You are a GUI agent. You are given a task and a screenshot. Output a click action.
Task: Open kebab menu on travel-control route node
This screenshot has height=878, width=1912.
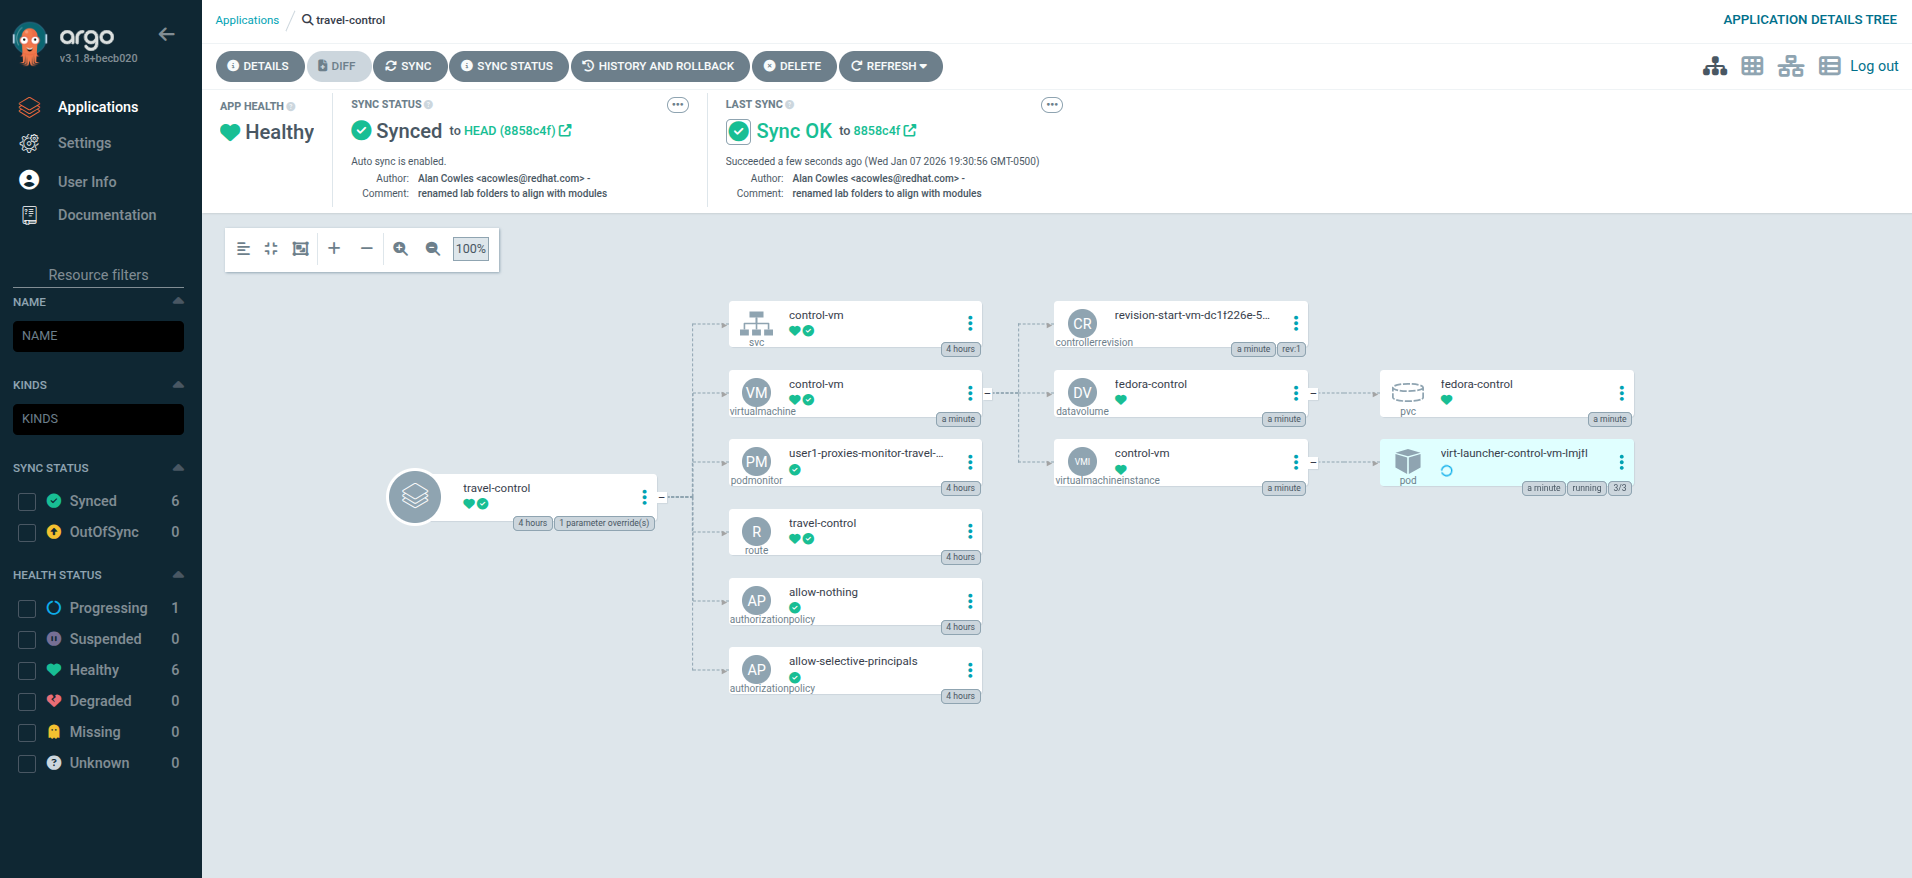pos(969,531)
